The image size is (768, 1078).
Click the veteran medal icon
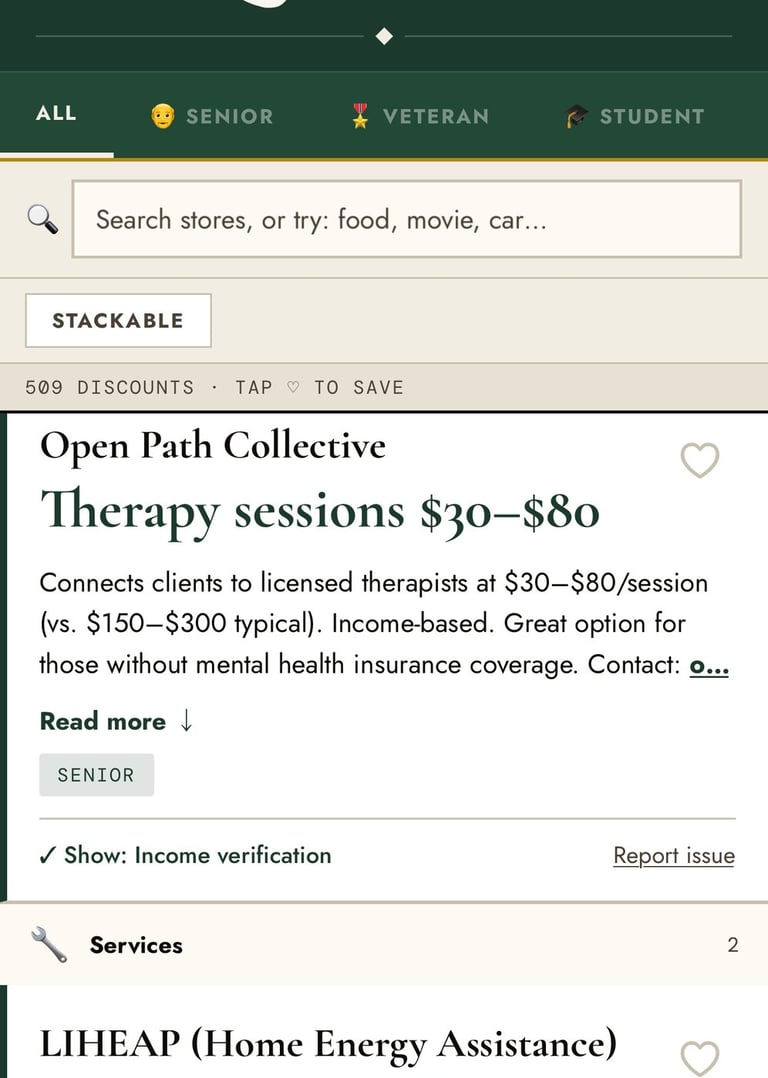pos(360,116)
